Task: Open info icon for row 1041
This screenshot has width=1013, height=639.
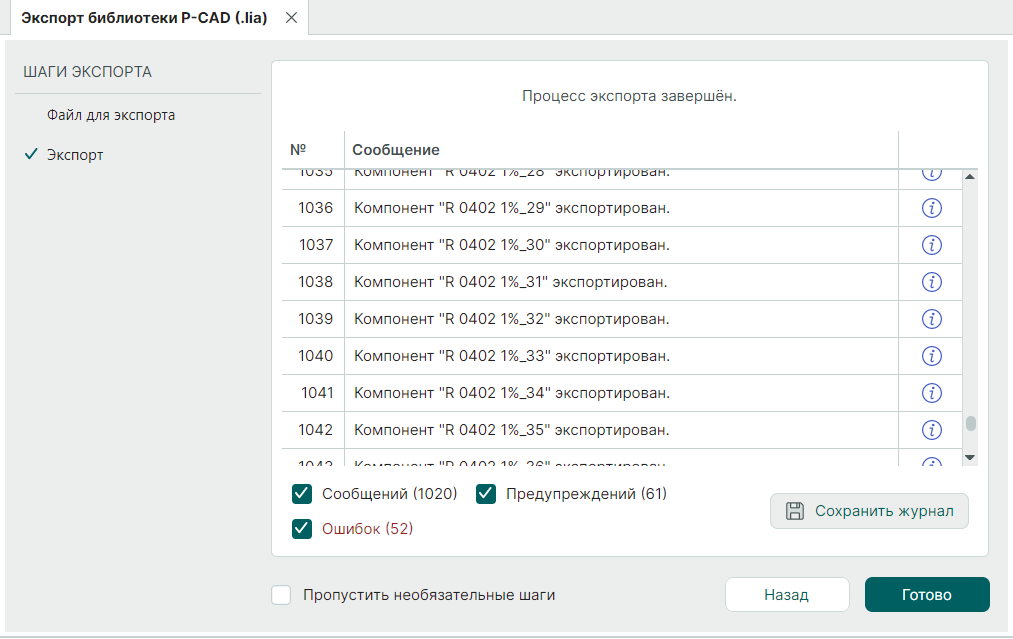Action: (931, 393)
